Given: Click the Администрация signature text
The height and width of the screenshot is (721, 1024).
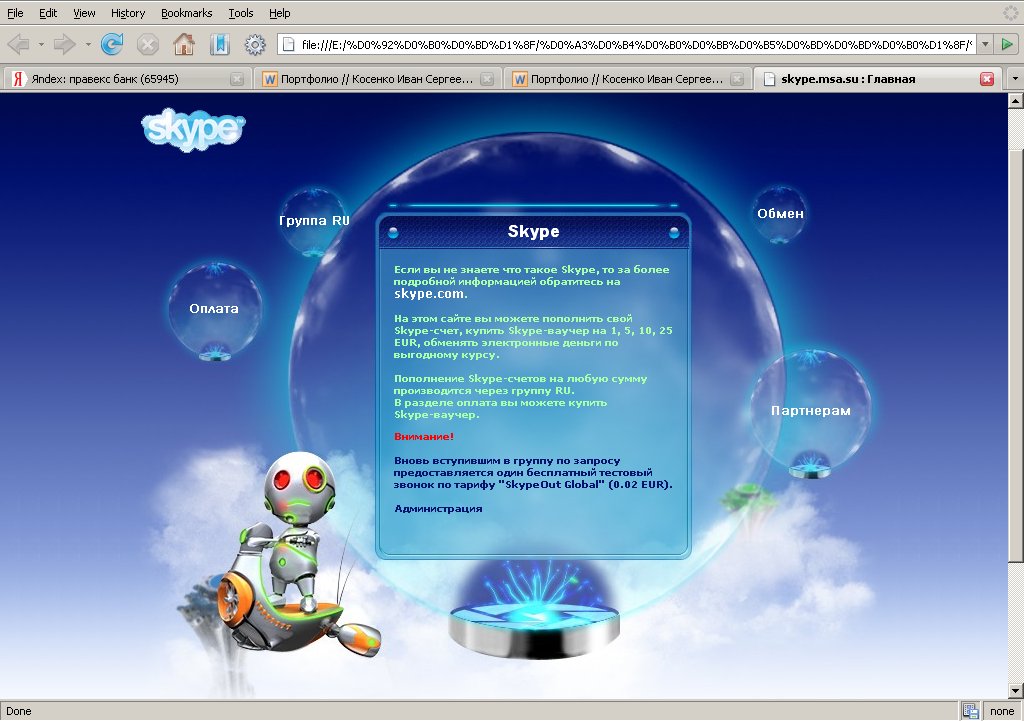Looking at the screenshot, I should (438, 508).
